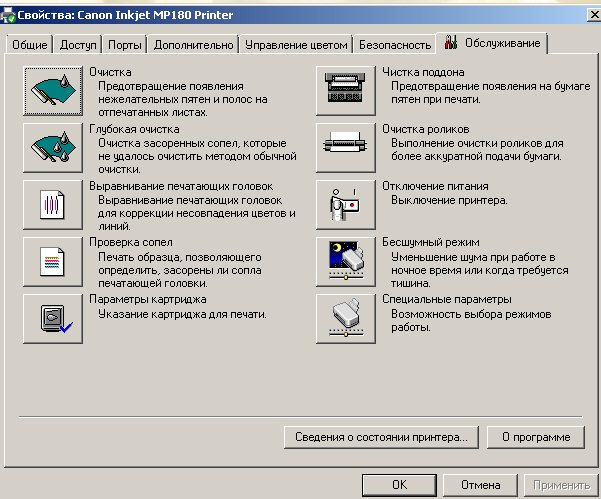Viewport: 601px width, 499px height.
Task: Switch to the Общие tab
Action: 29,45
